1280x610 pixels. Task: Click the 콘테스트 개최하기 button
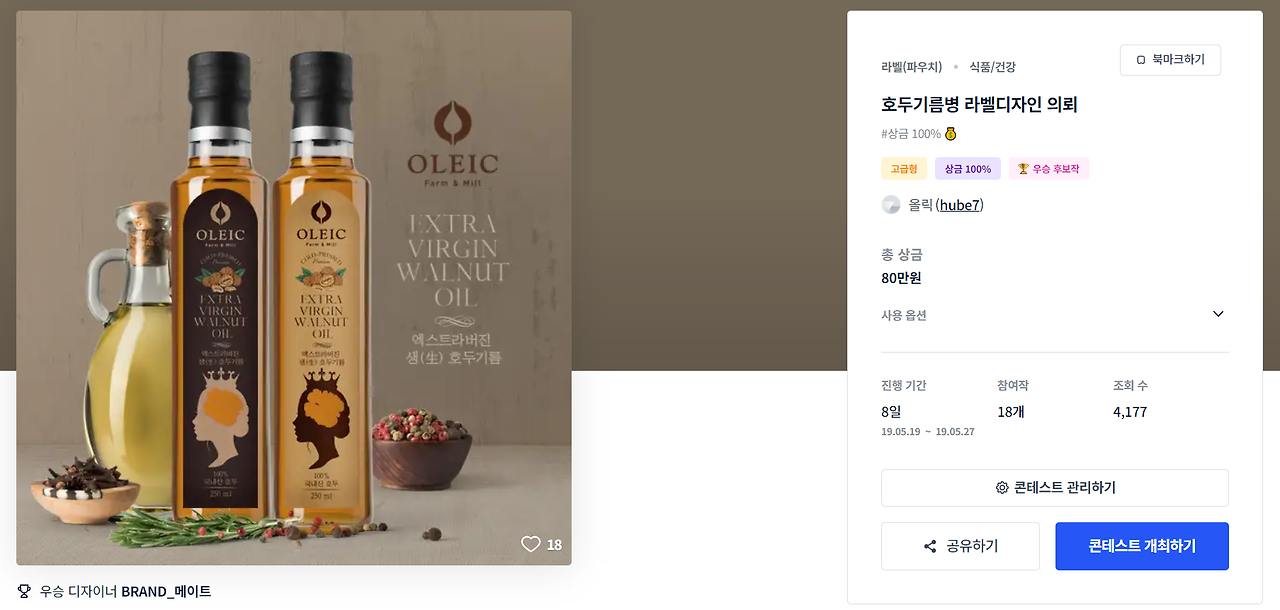[1142, 546]
